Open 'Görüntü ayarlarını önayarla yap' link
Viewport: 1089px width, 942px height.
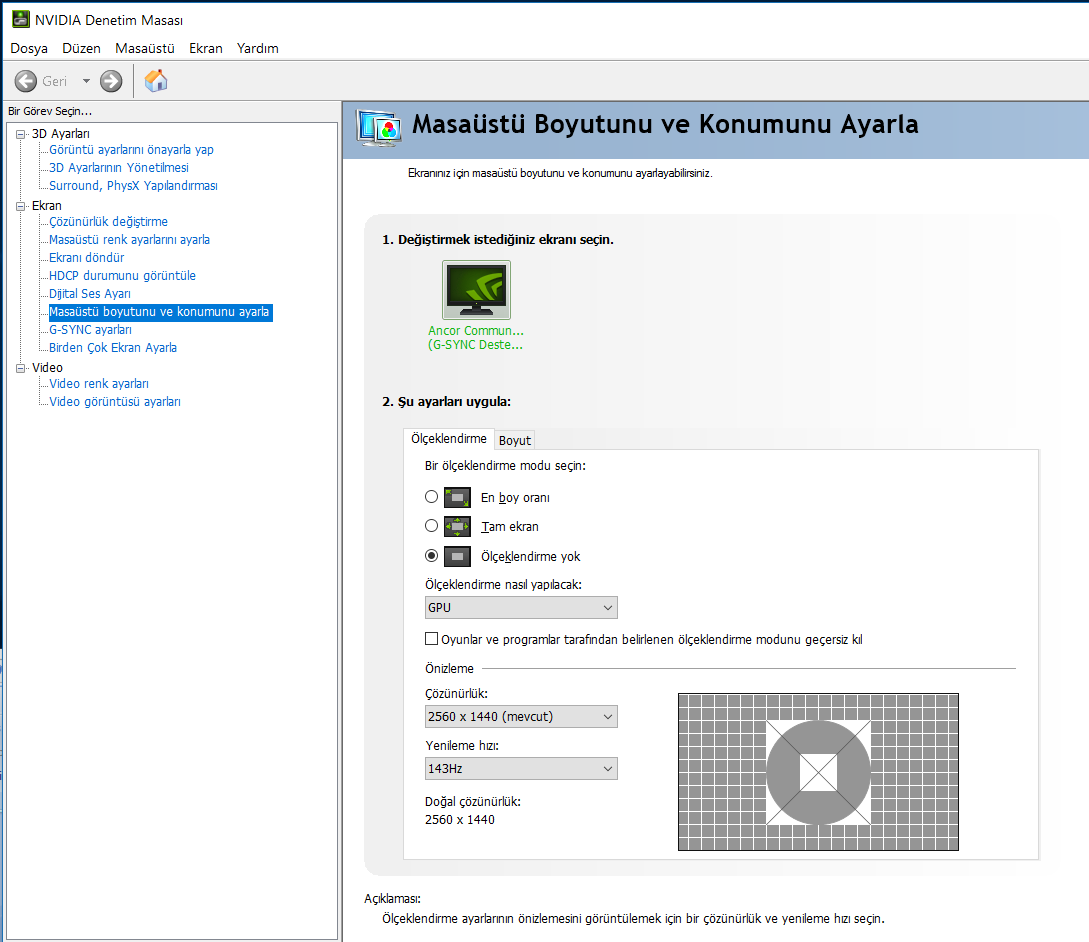[131, 150]
